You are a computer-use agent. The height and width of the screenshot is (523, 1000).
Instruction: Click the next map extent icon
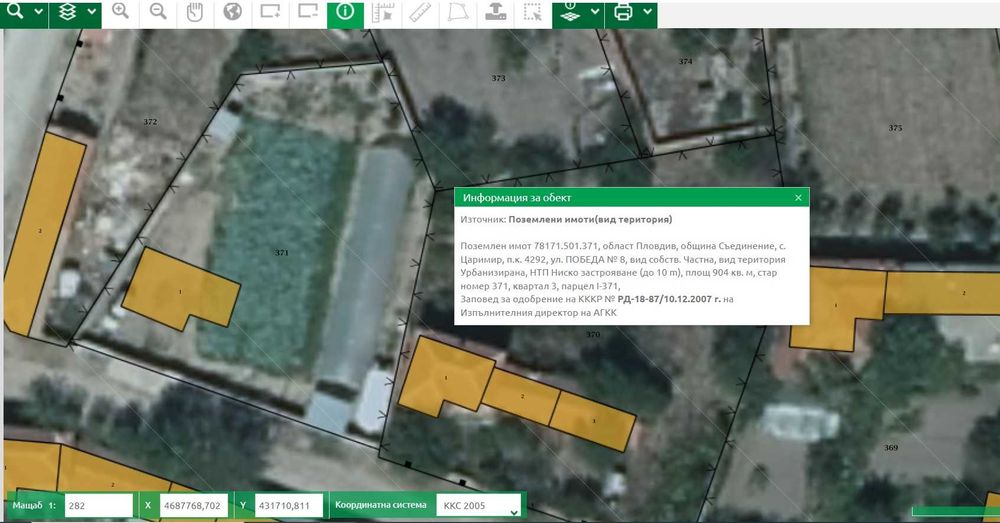coord(270,12)
